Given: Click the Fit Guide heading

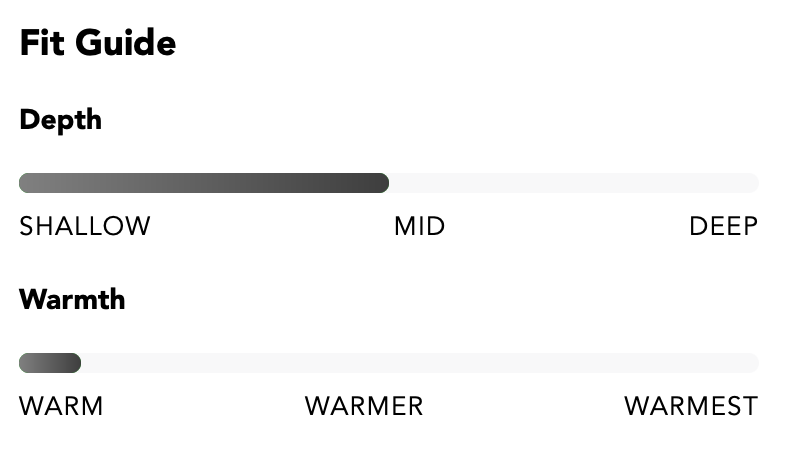Looking at the screenshot, I should point(98,43).
